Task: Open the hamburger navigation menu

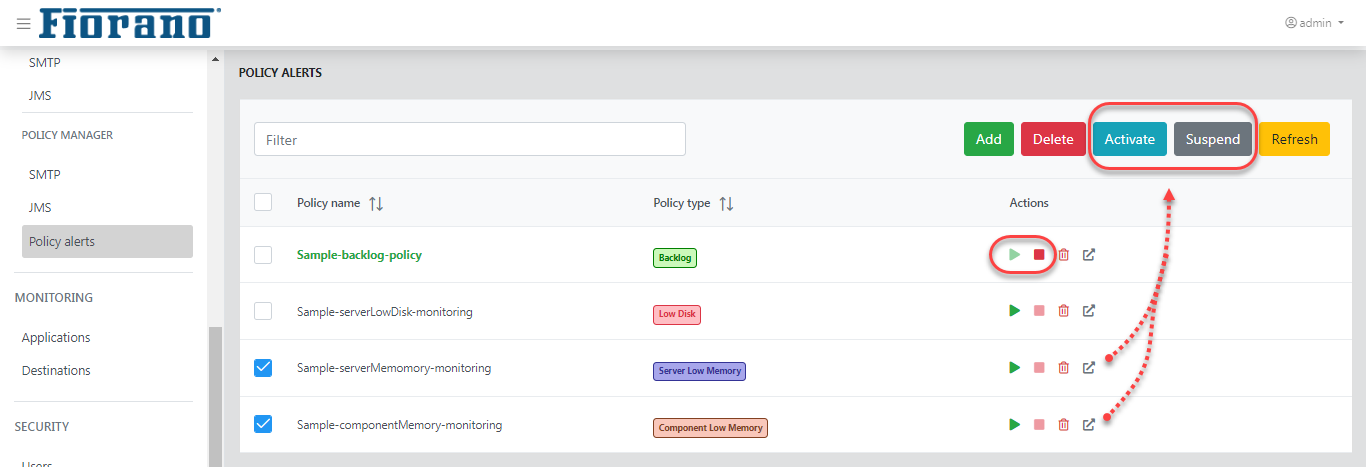Action: point(24,23)
